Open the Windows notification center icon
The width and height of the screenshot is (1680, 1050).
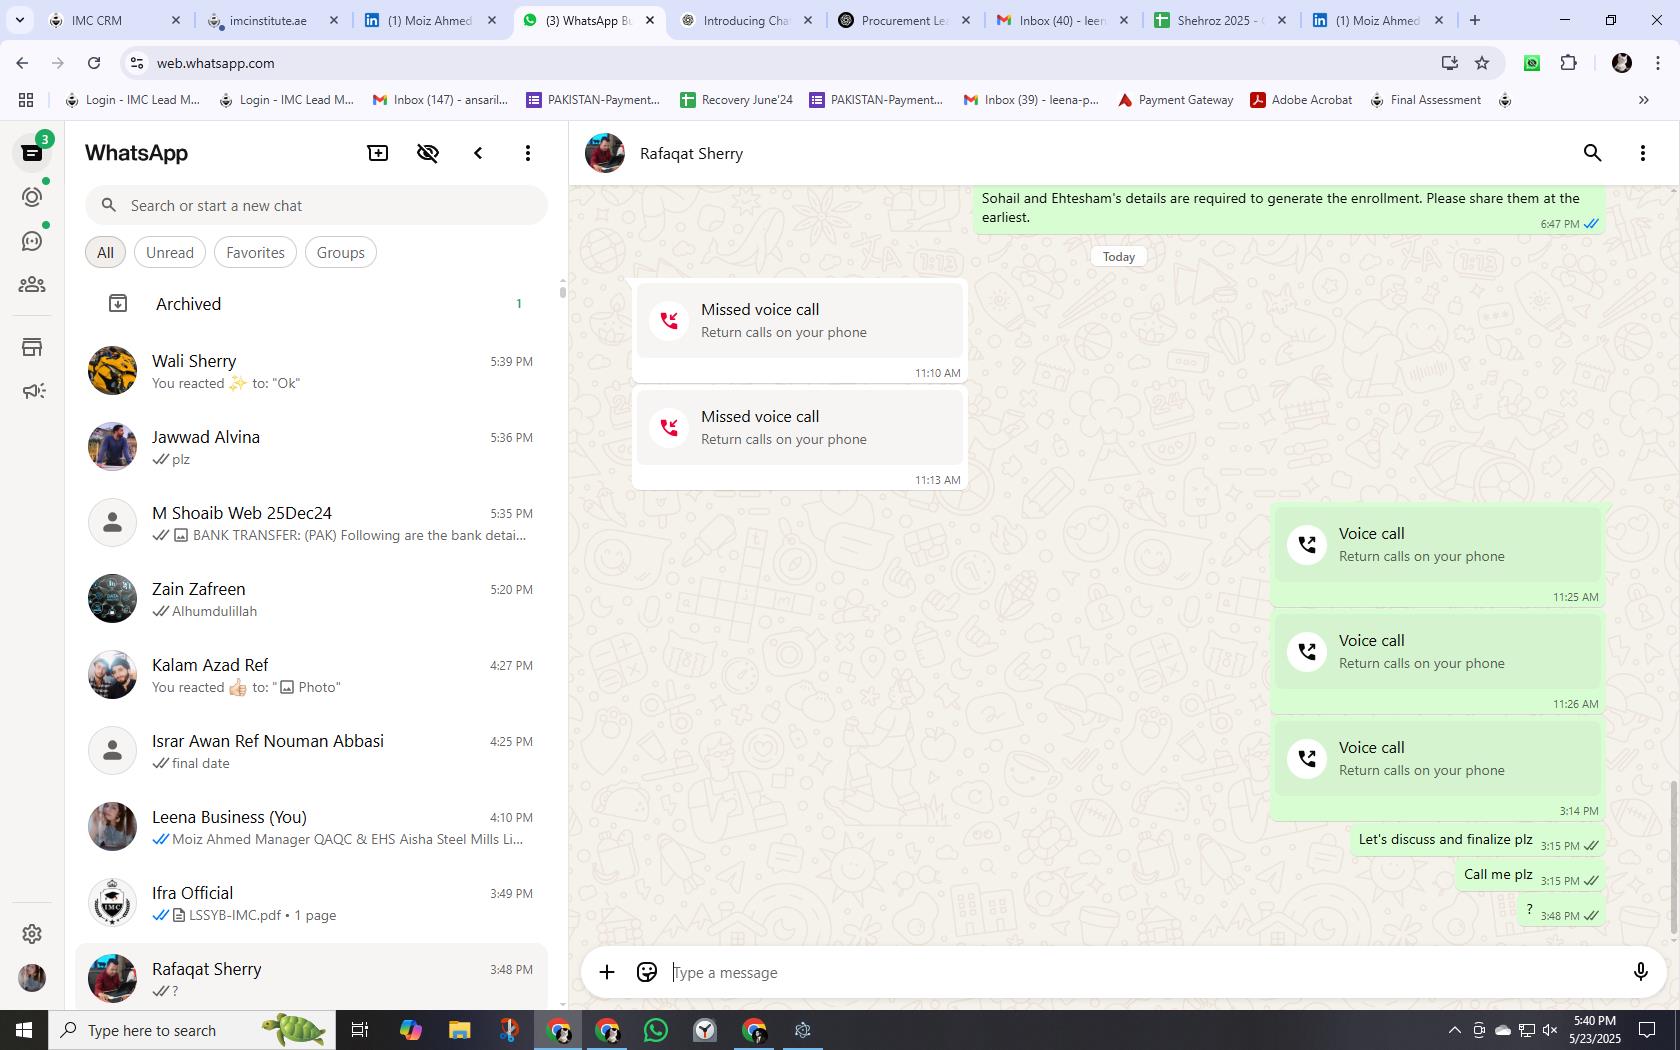[x=1646, y=1030]
